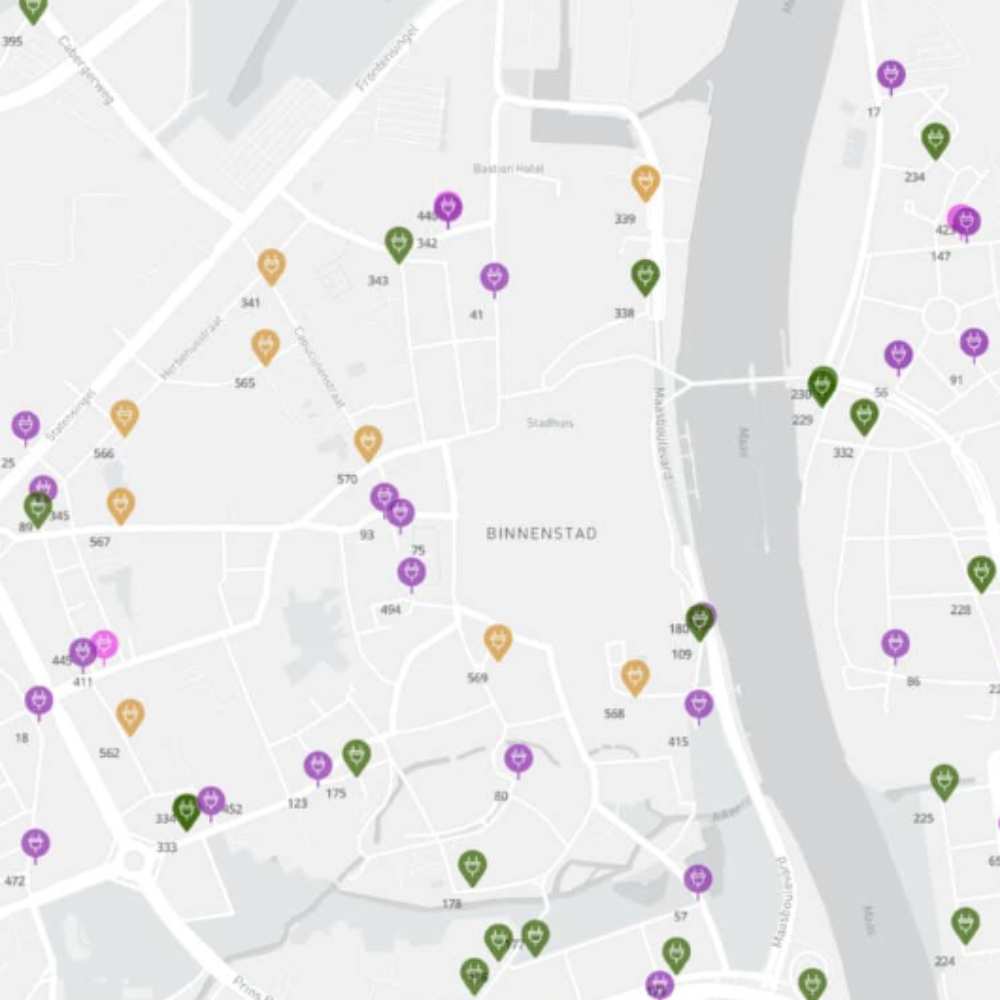1000x1000 pixels.
Task: Open the purple charging marker labeled 86
Action: (x=895, y=644)
